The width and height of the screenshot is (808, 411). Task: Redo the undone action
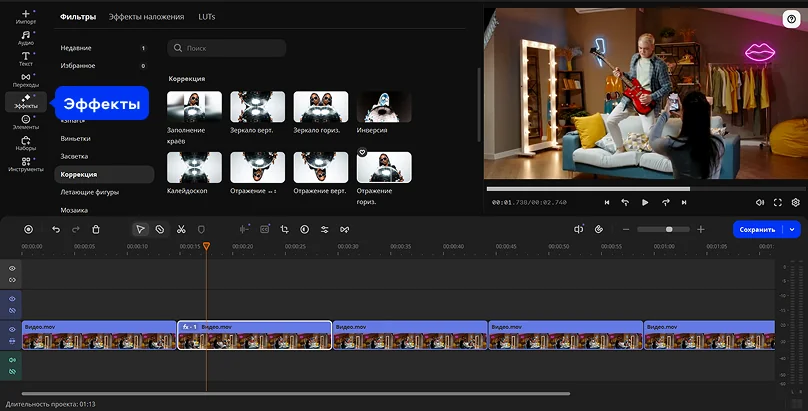pyautogui.click(x=76, y=230)
